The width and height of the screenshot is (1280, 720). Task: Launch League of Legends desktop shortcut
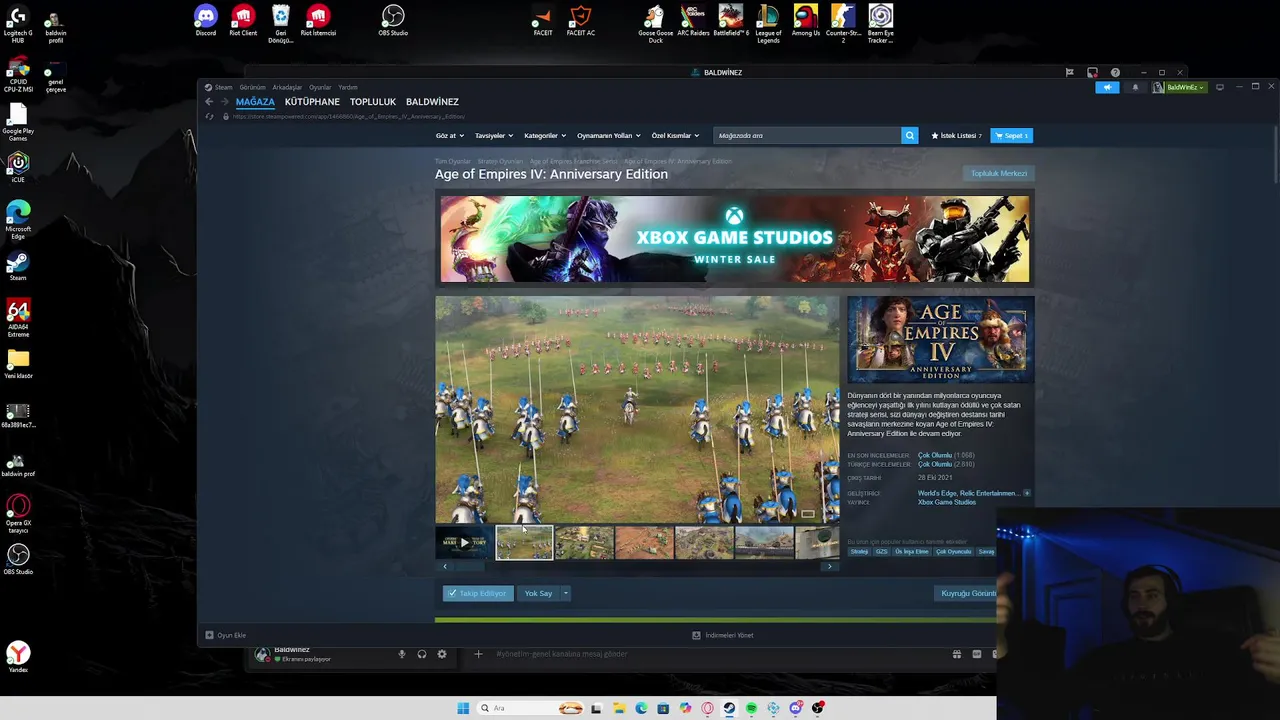pos(769,24)
